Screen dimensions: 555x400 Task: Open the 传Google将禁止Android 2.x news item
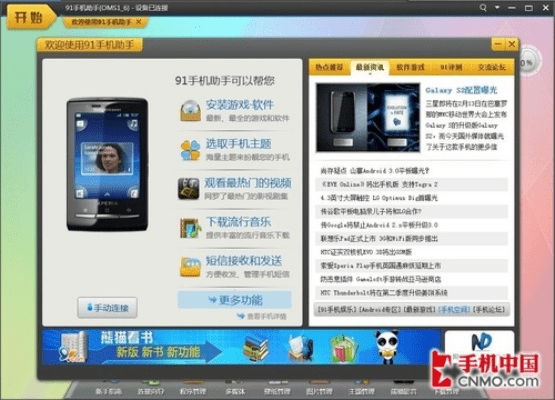379,225
